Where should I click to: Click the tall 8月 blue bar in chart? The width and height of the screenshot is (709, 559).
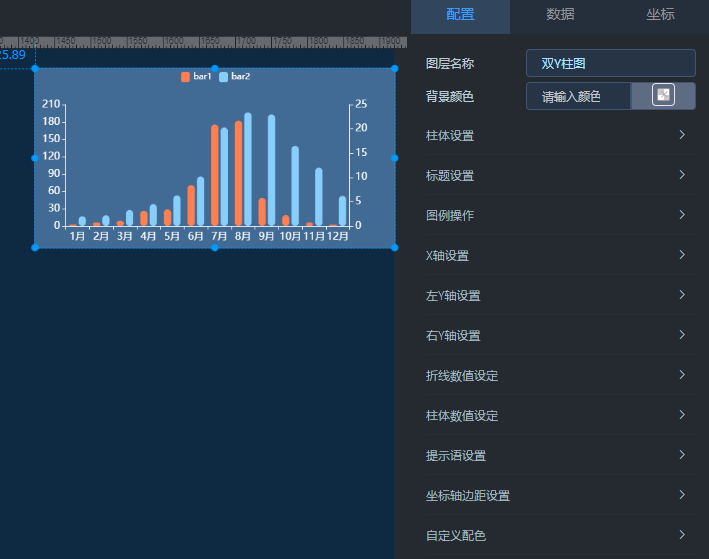(248, 170)
